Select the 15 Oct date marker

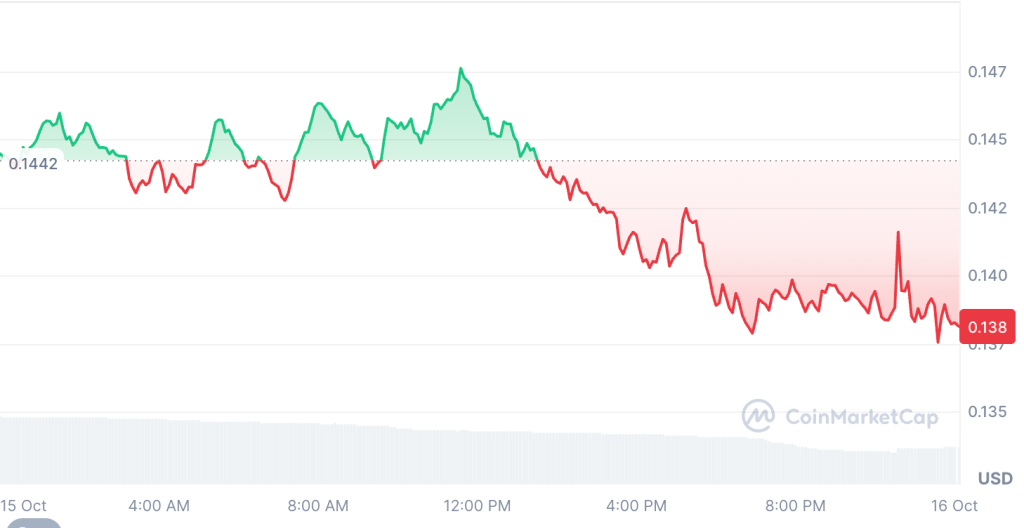pos(23,506)
